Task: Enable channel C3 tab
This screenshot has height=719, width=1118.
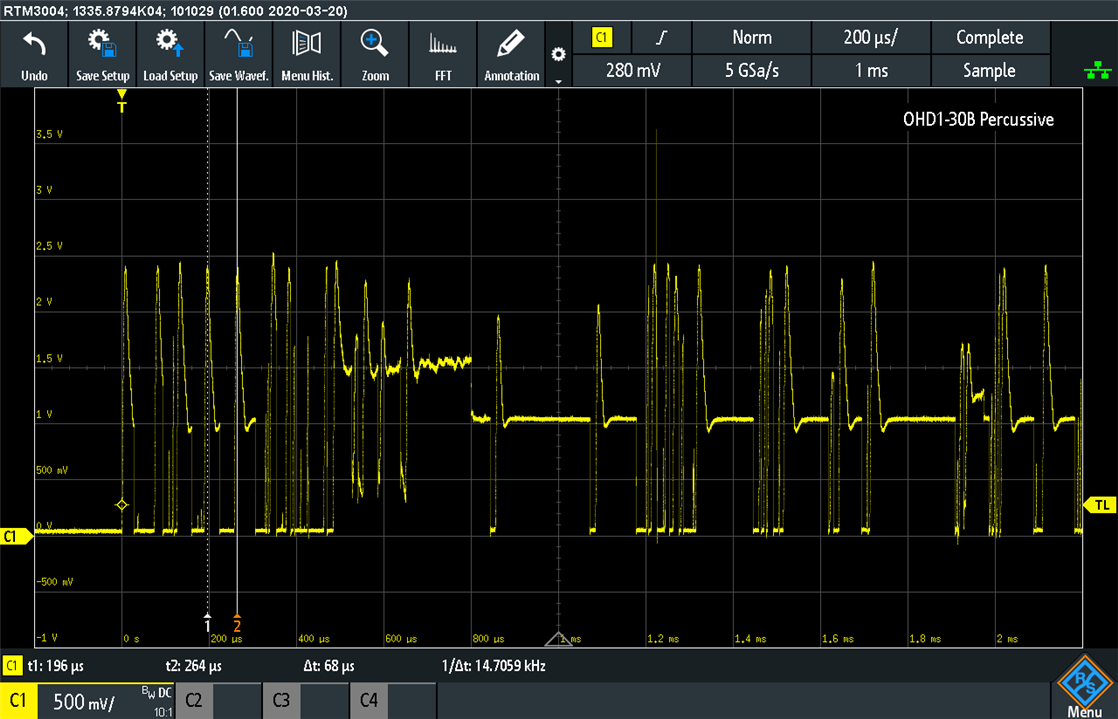Action: [305, 701]
